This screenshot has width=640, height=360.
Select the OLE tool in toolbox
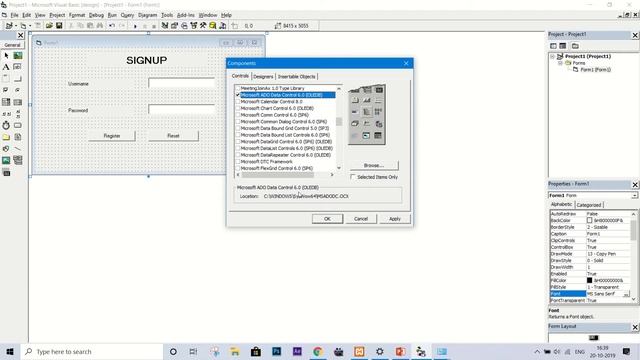tap(6, 173)
